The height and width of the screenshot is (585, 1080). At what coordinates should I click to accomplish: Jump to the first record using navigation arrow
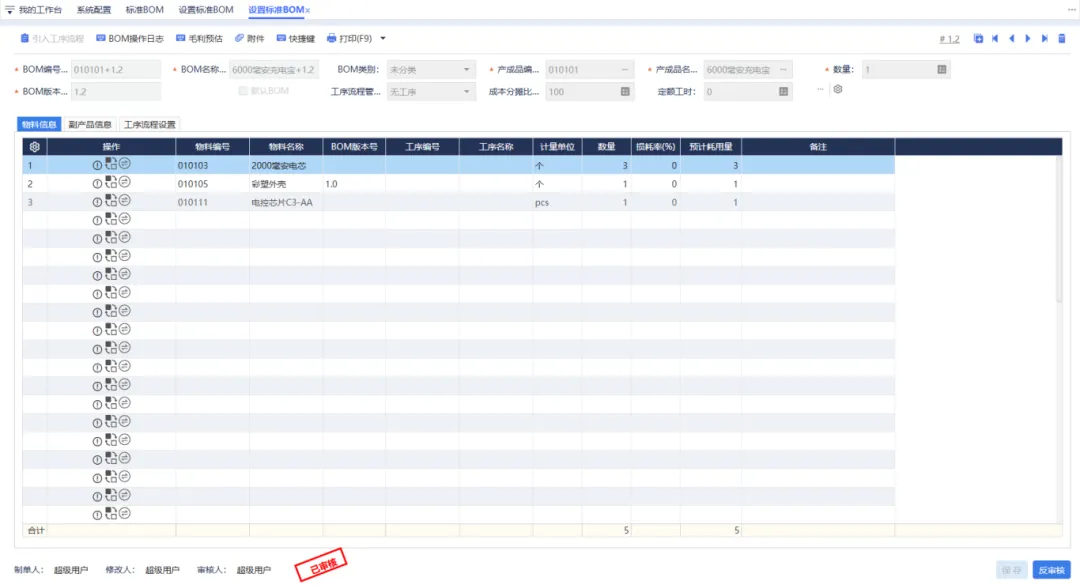995,38
